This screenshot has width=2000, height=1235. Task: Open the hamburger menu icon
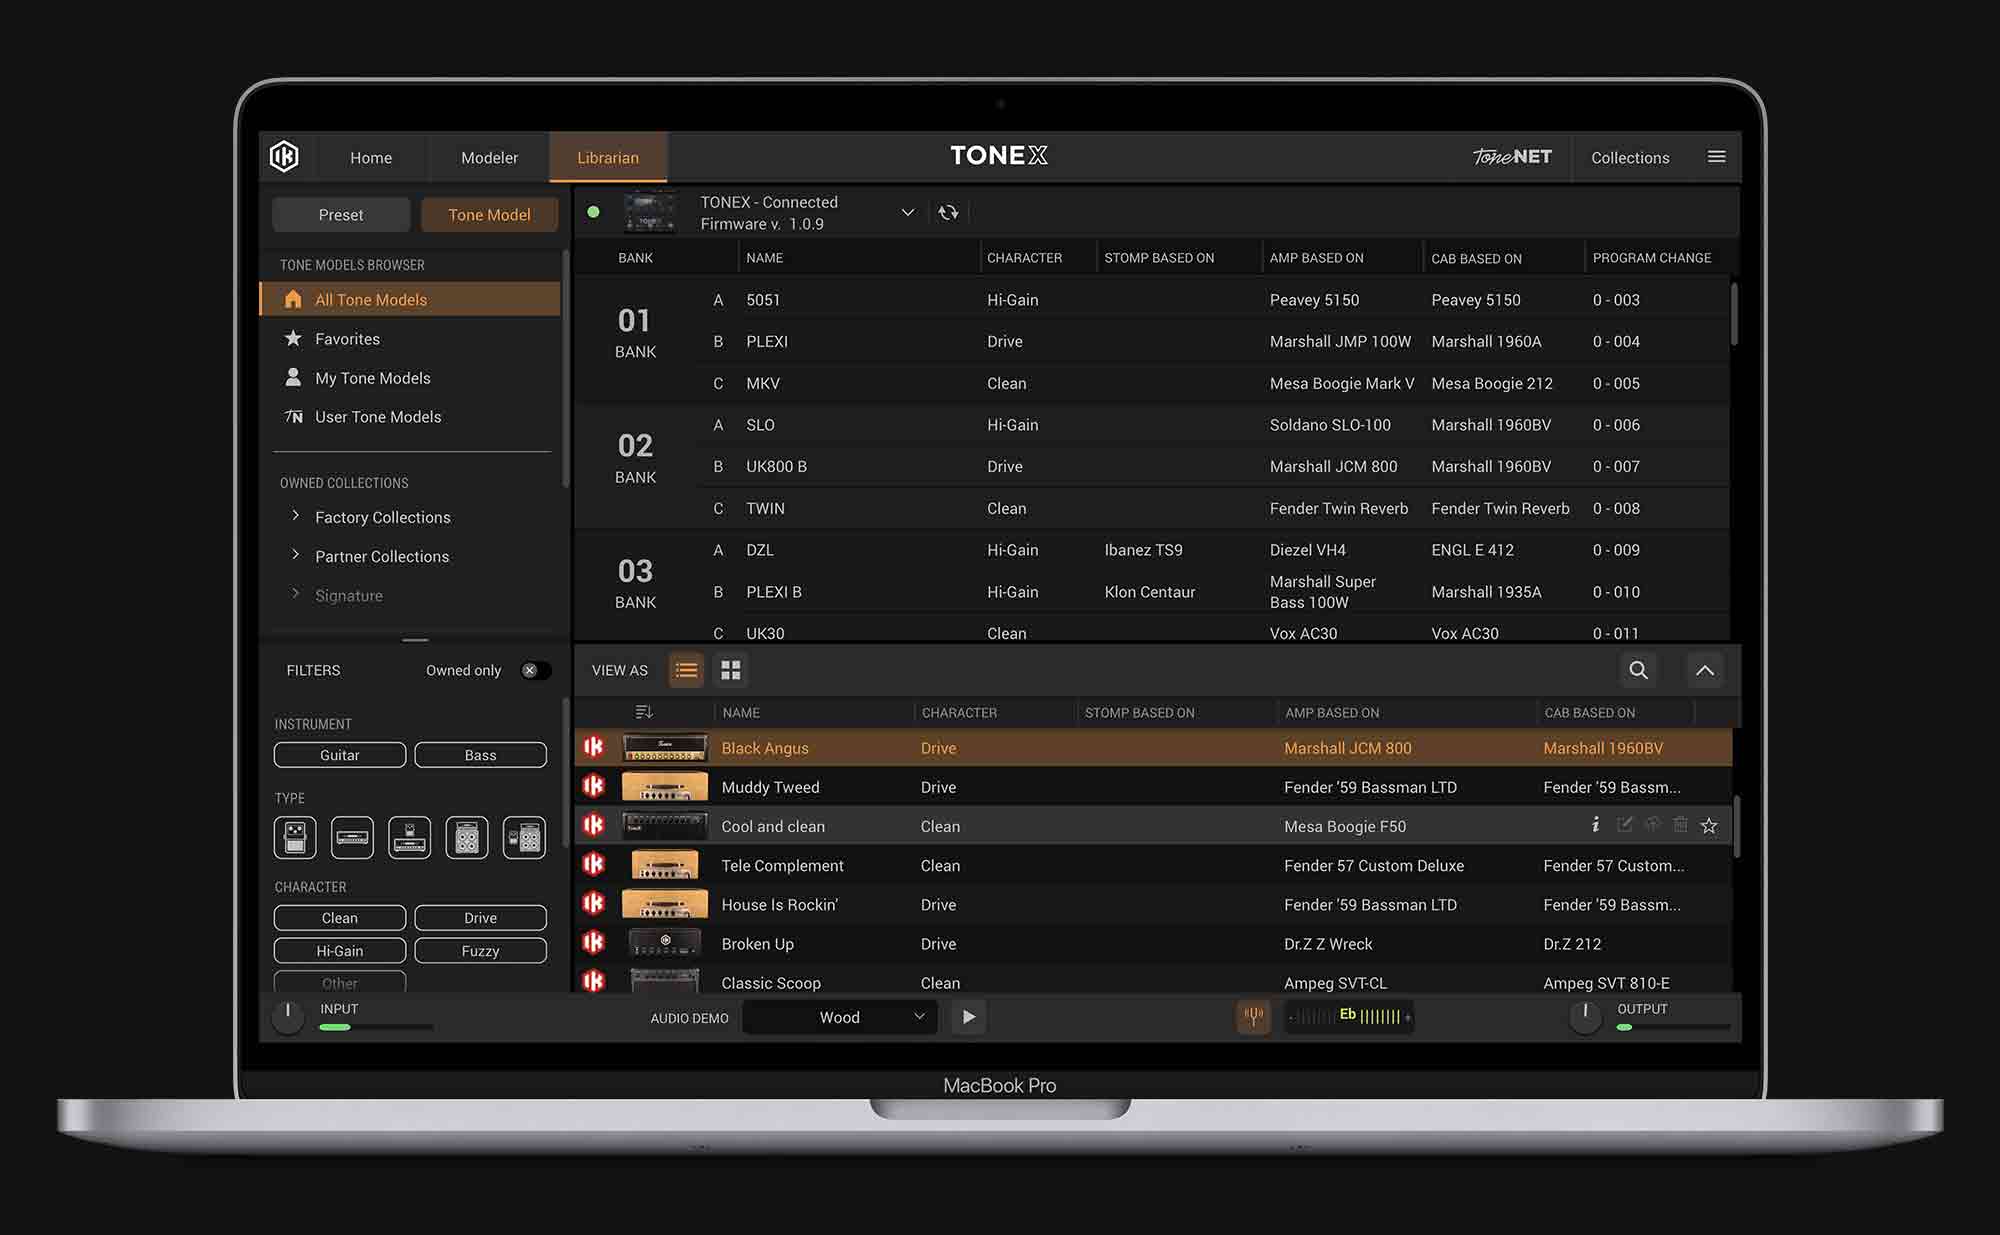point(1716,157)
